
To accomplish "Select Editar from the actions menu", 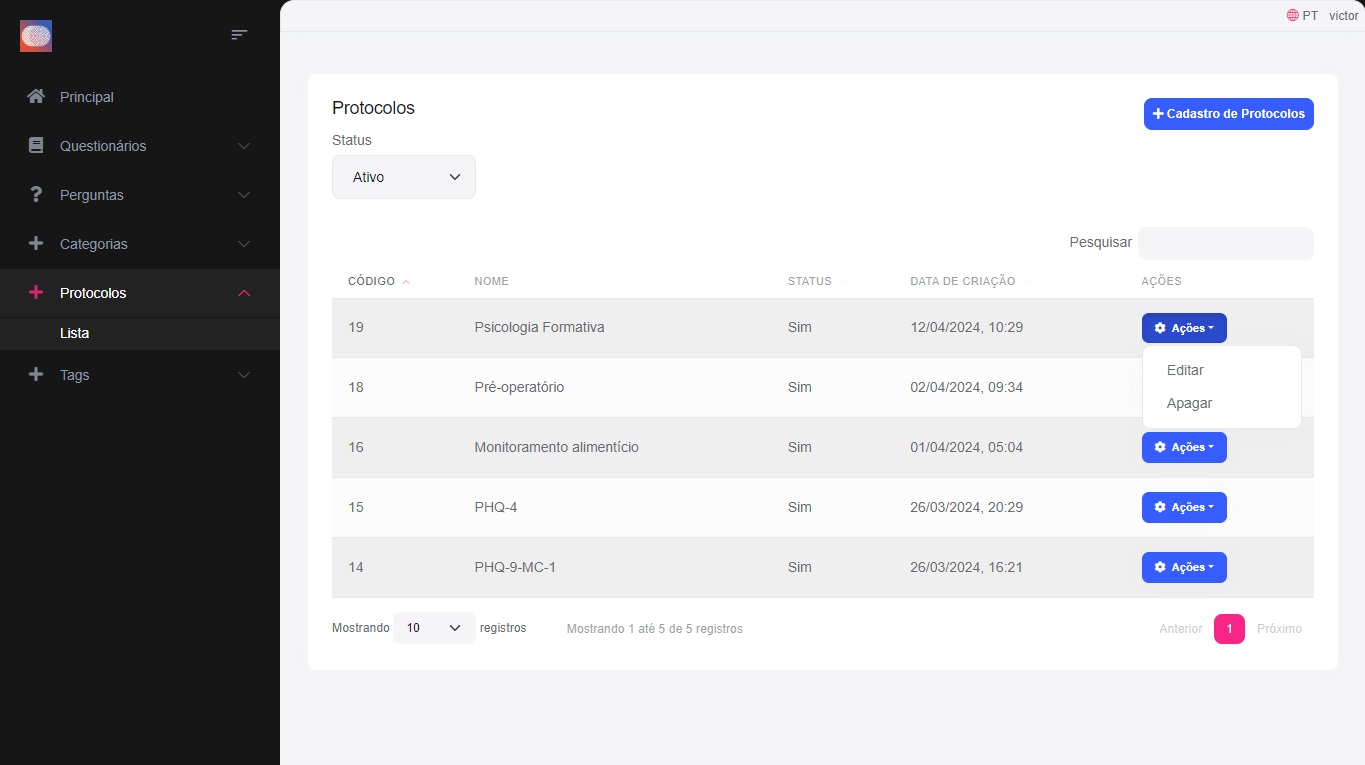I will click(1185, 370).
